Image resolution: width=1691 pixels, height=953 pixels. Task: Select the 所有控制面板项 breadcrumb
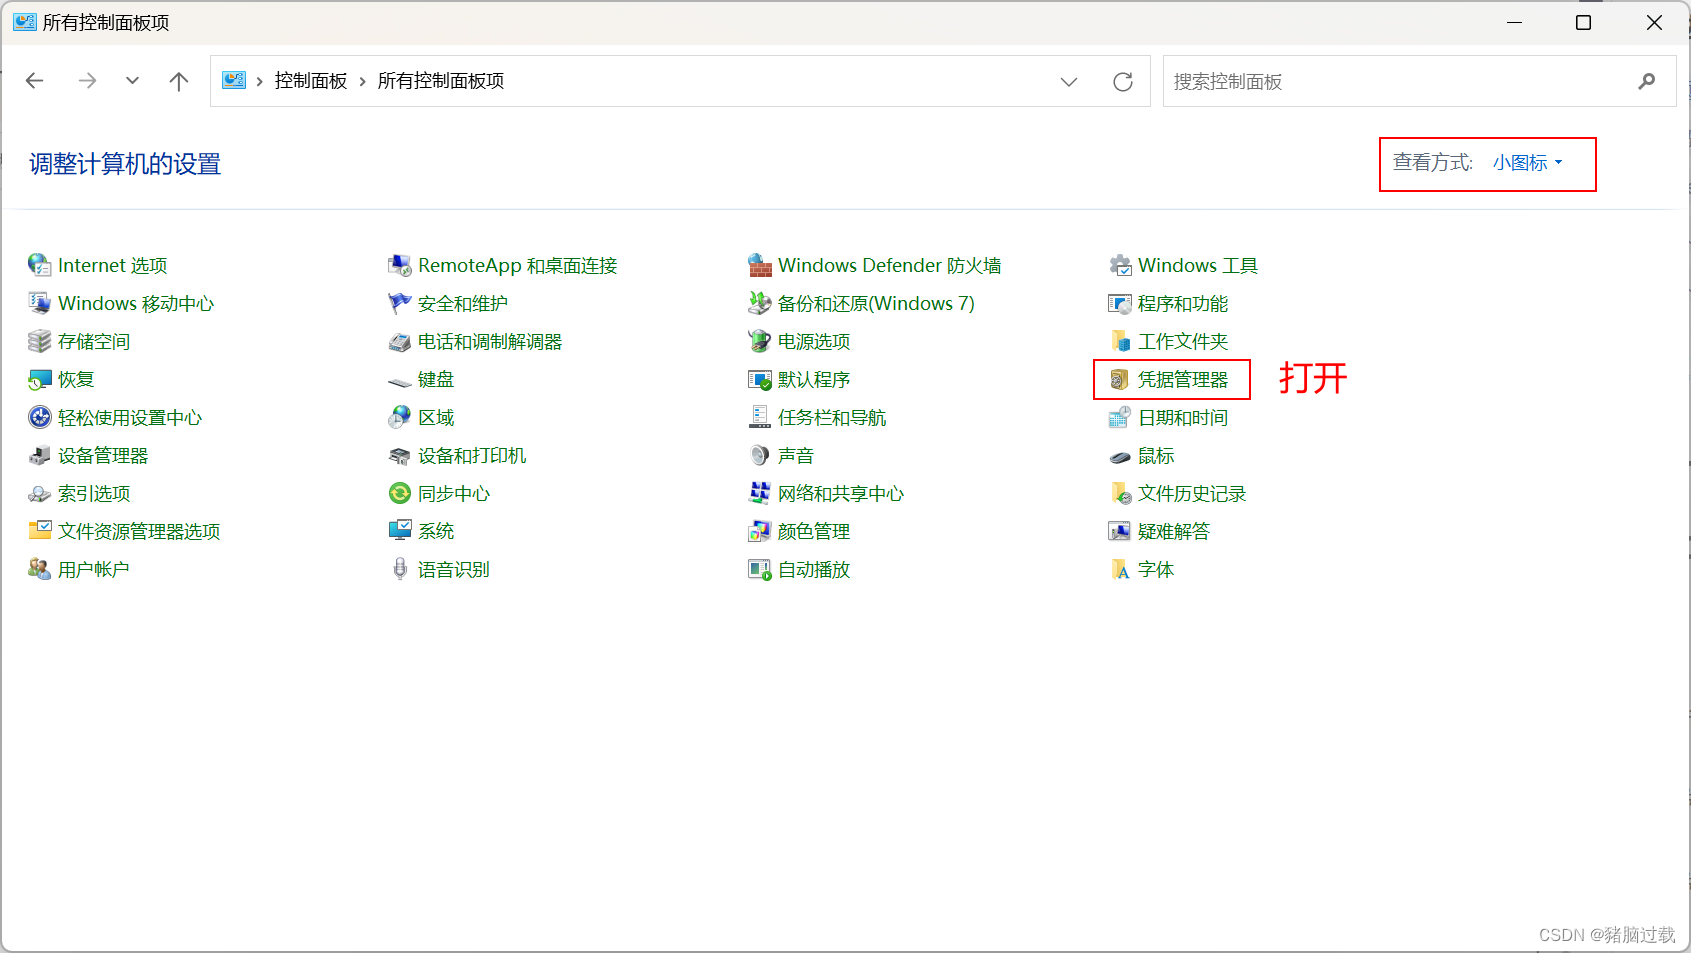coord(441,81)
